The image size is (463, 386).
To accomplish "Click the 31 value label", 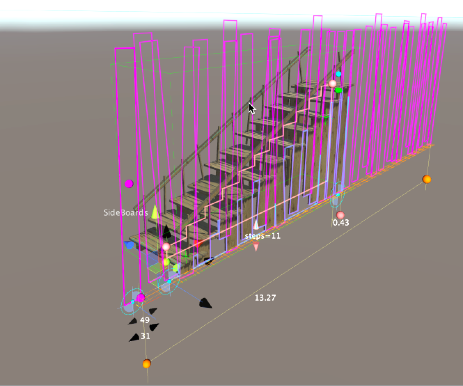I will coord(145,336).
